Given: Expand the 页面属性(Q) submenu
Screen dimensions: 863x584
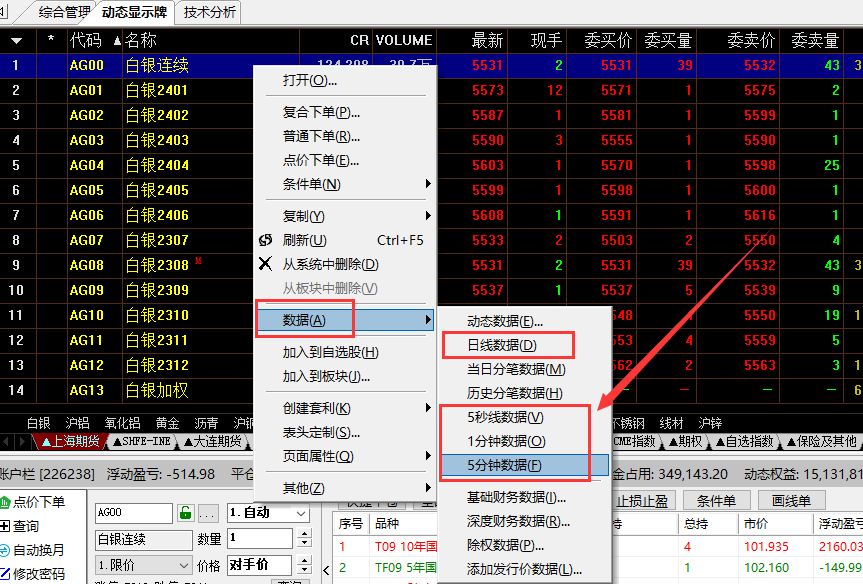Looking at the screenshot, I should [345, 456].
